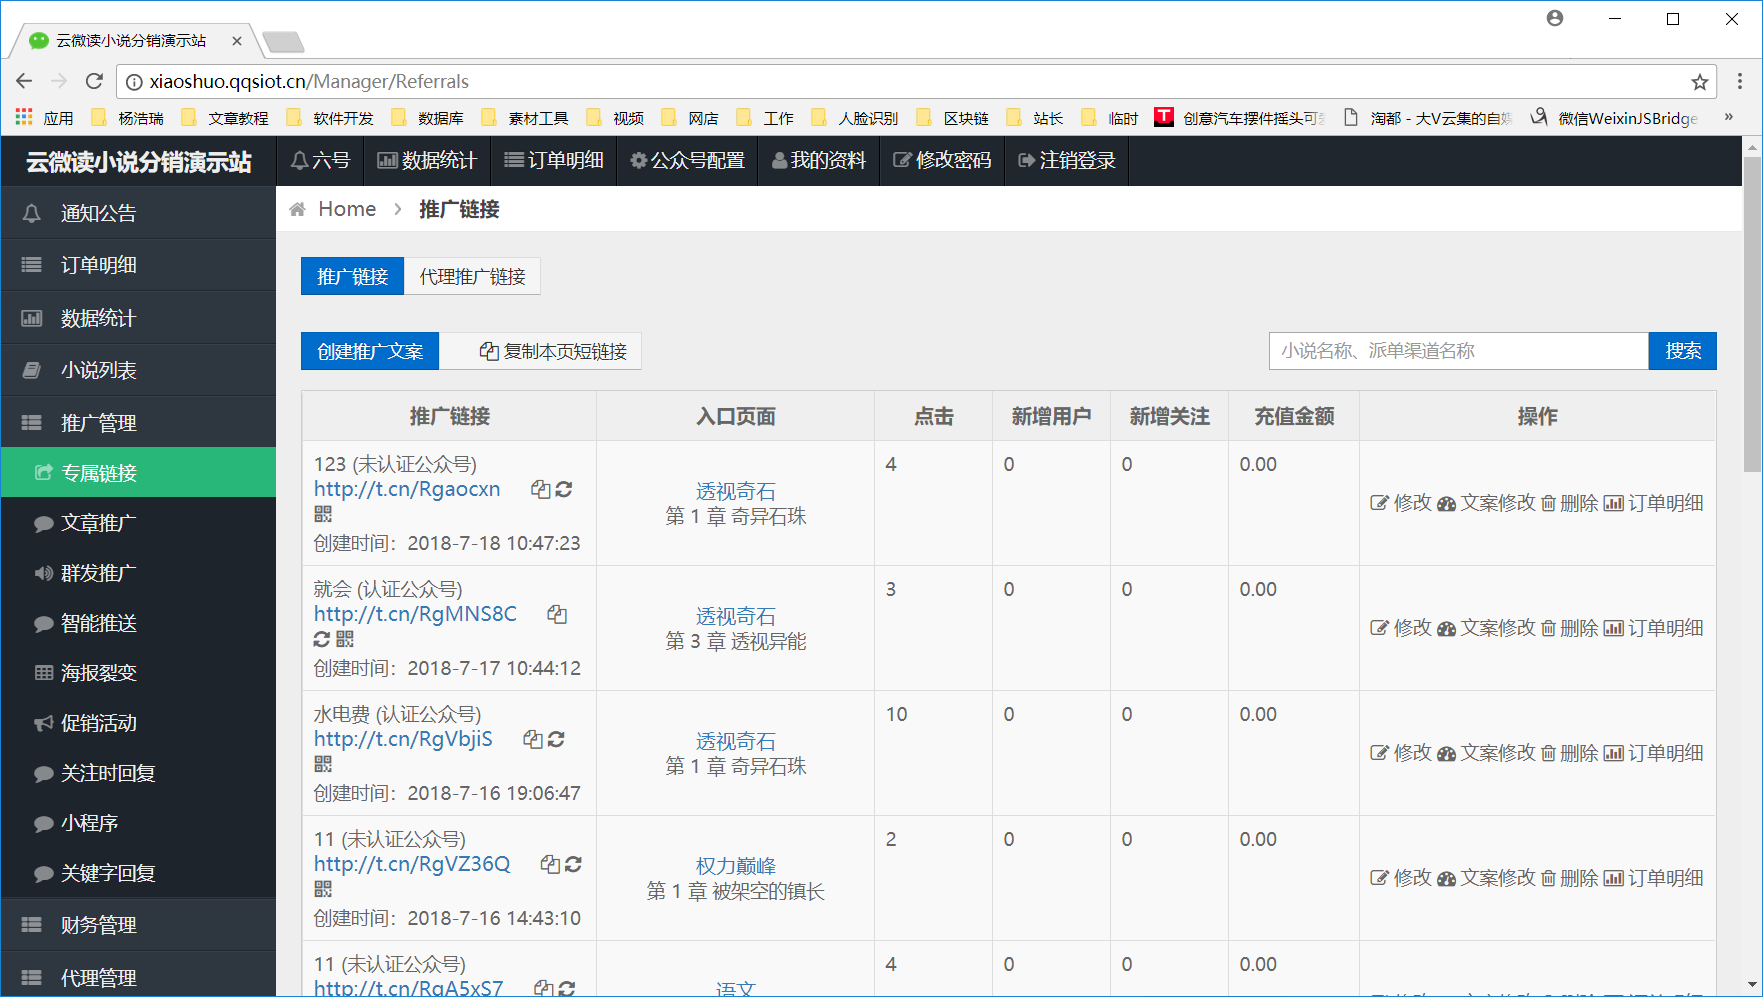Refresh the short link for row 123
The width and height of the screenshot is (1763, 997).
(x=564, y=489)
